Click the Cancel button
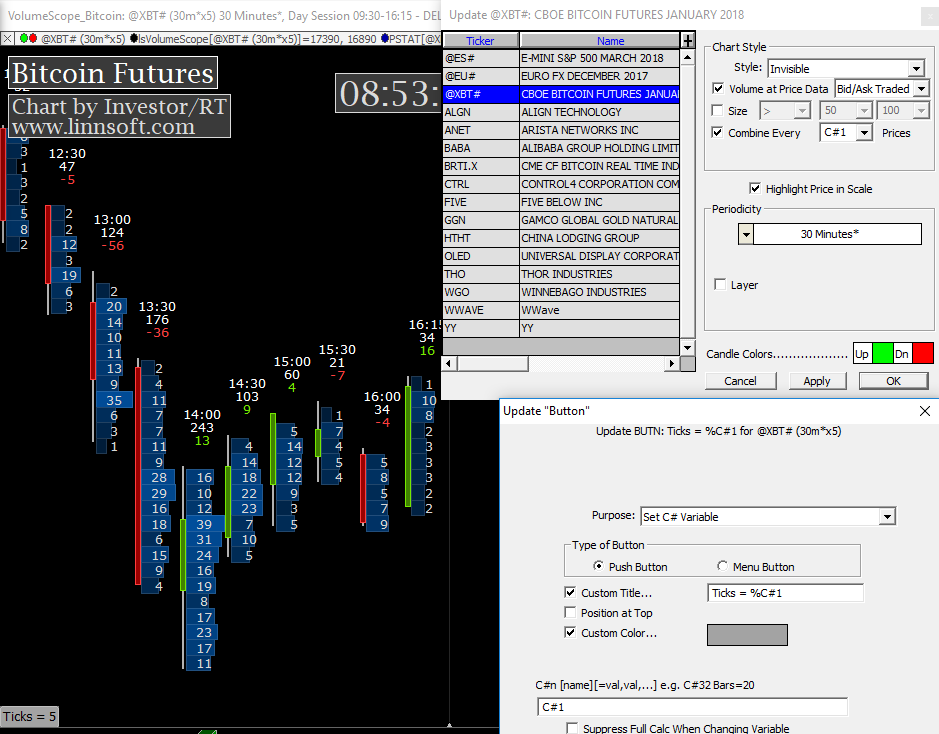Viewport: 939px width, 734px height. [740, 381]
